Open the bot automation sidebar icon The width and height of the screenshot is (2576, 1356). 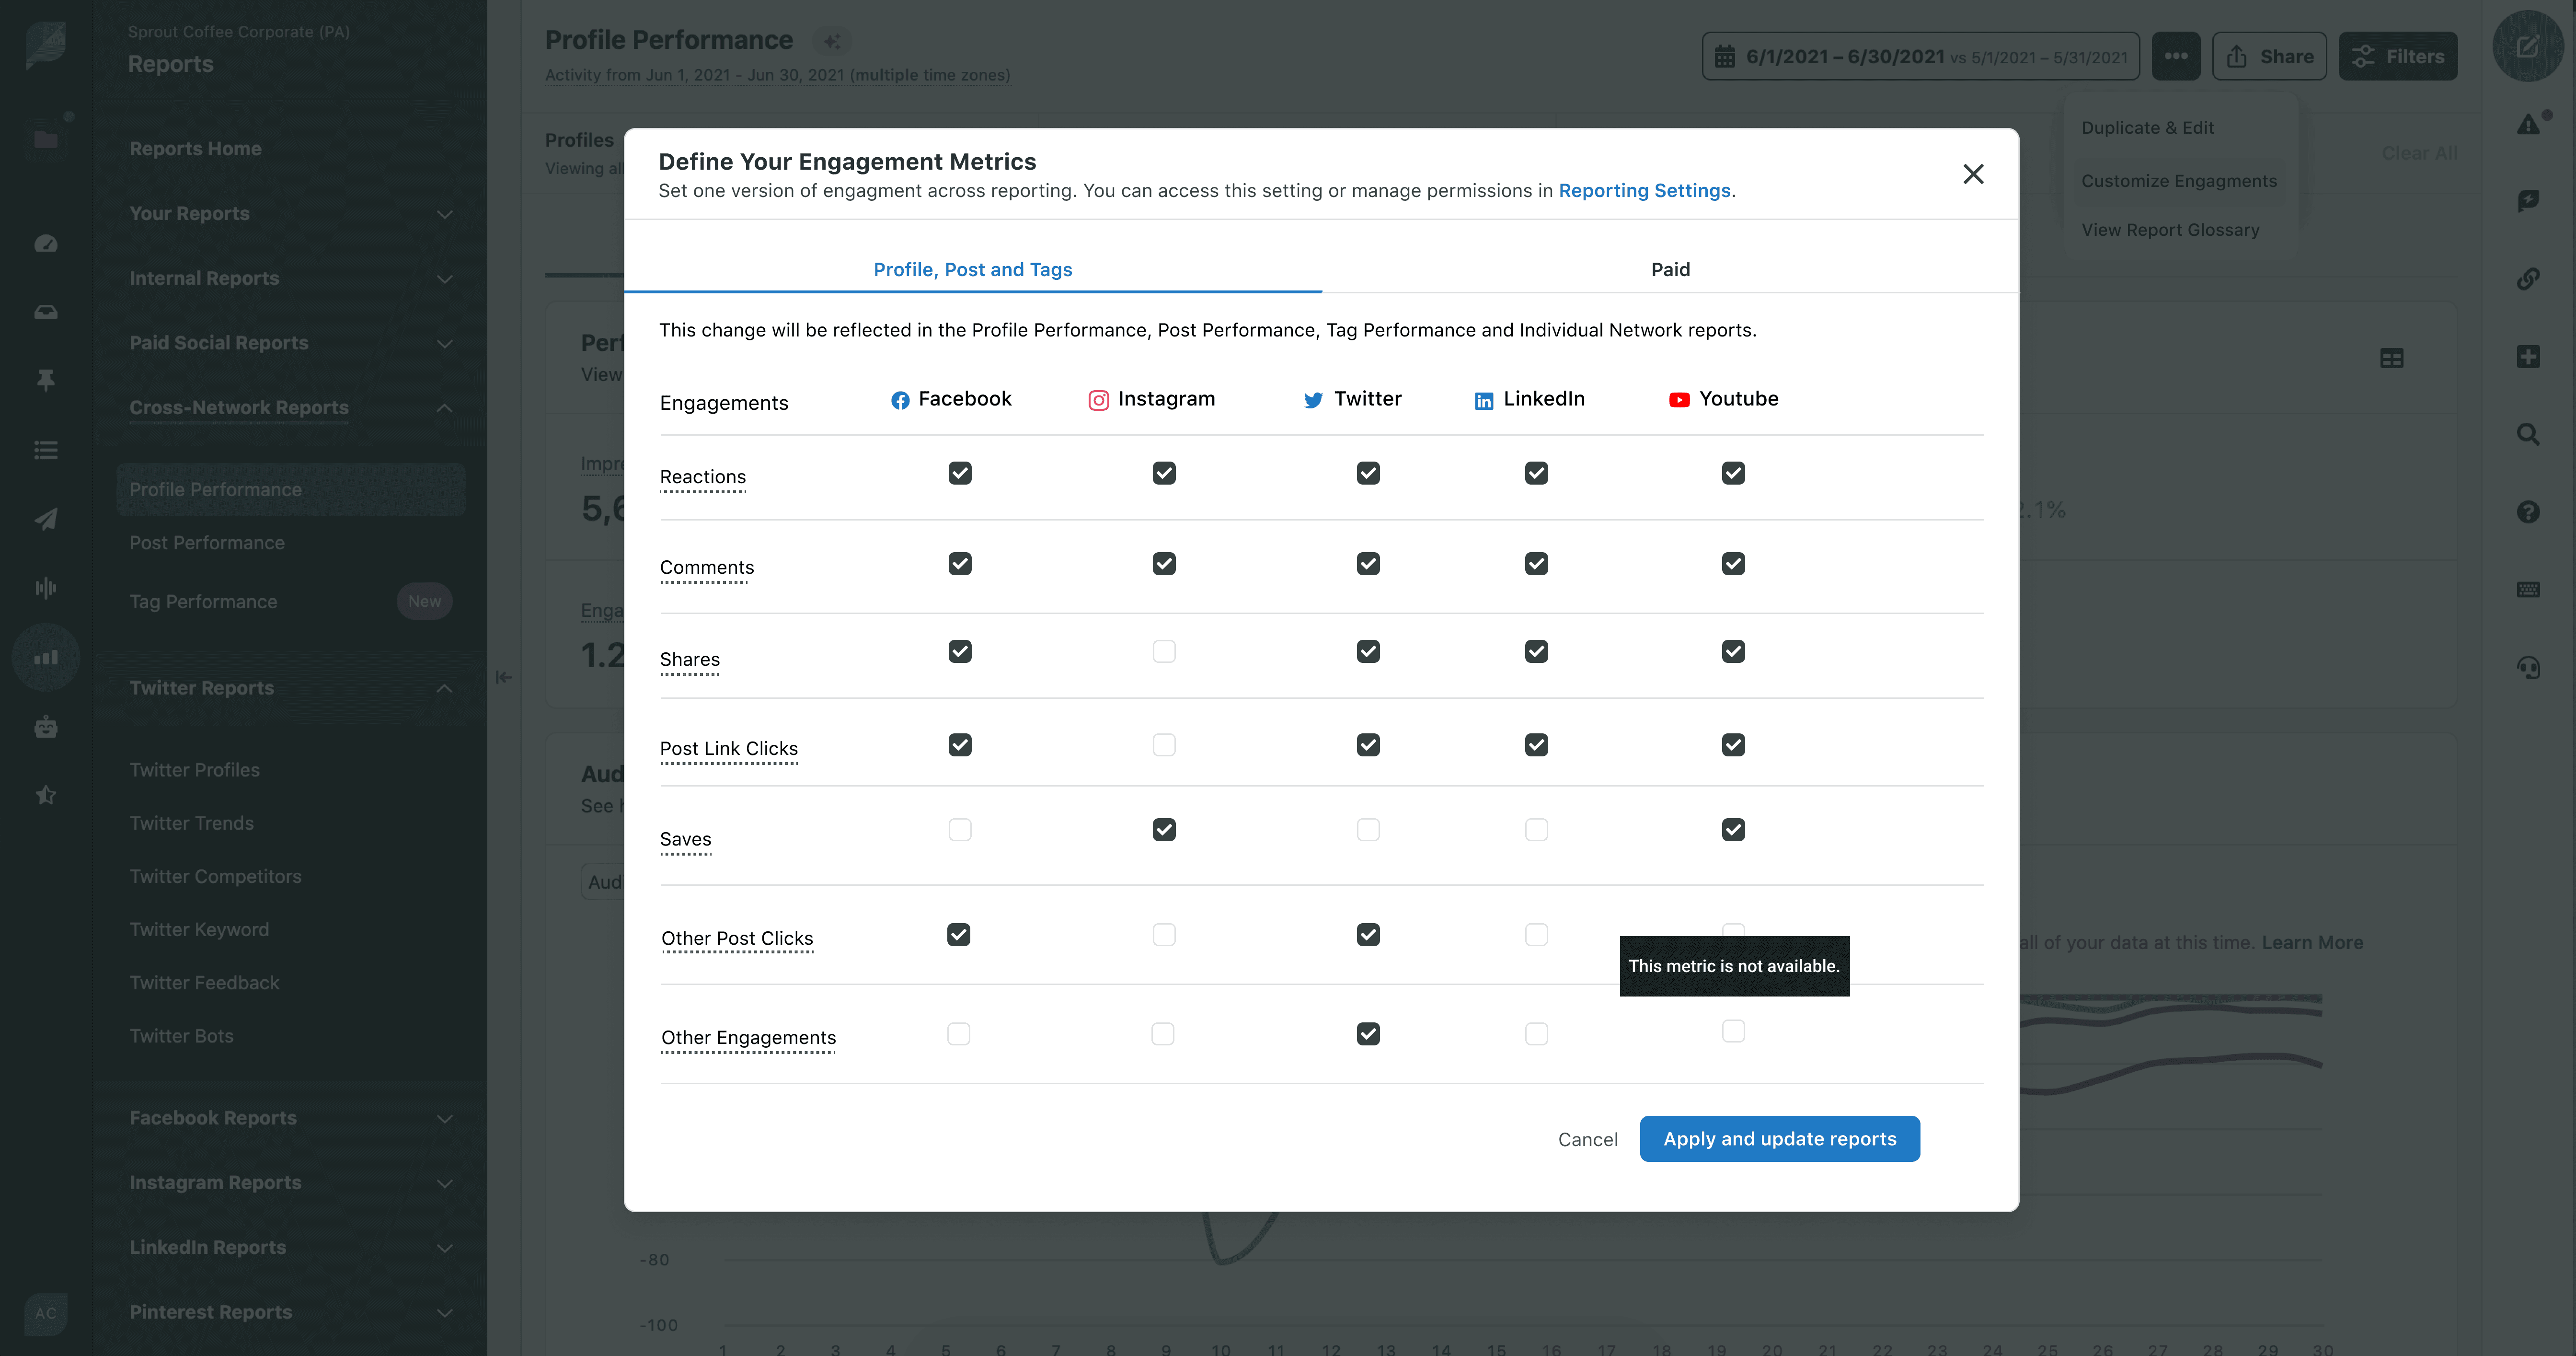click(46, 727)
